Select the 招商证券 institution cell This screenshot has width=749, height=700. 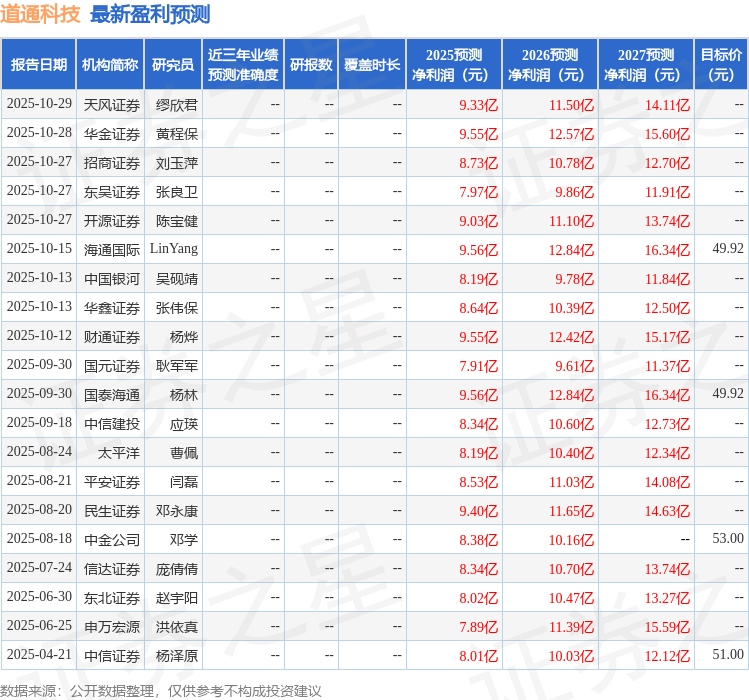coord(112,163)
